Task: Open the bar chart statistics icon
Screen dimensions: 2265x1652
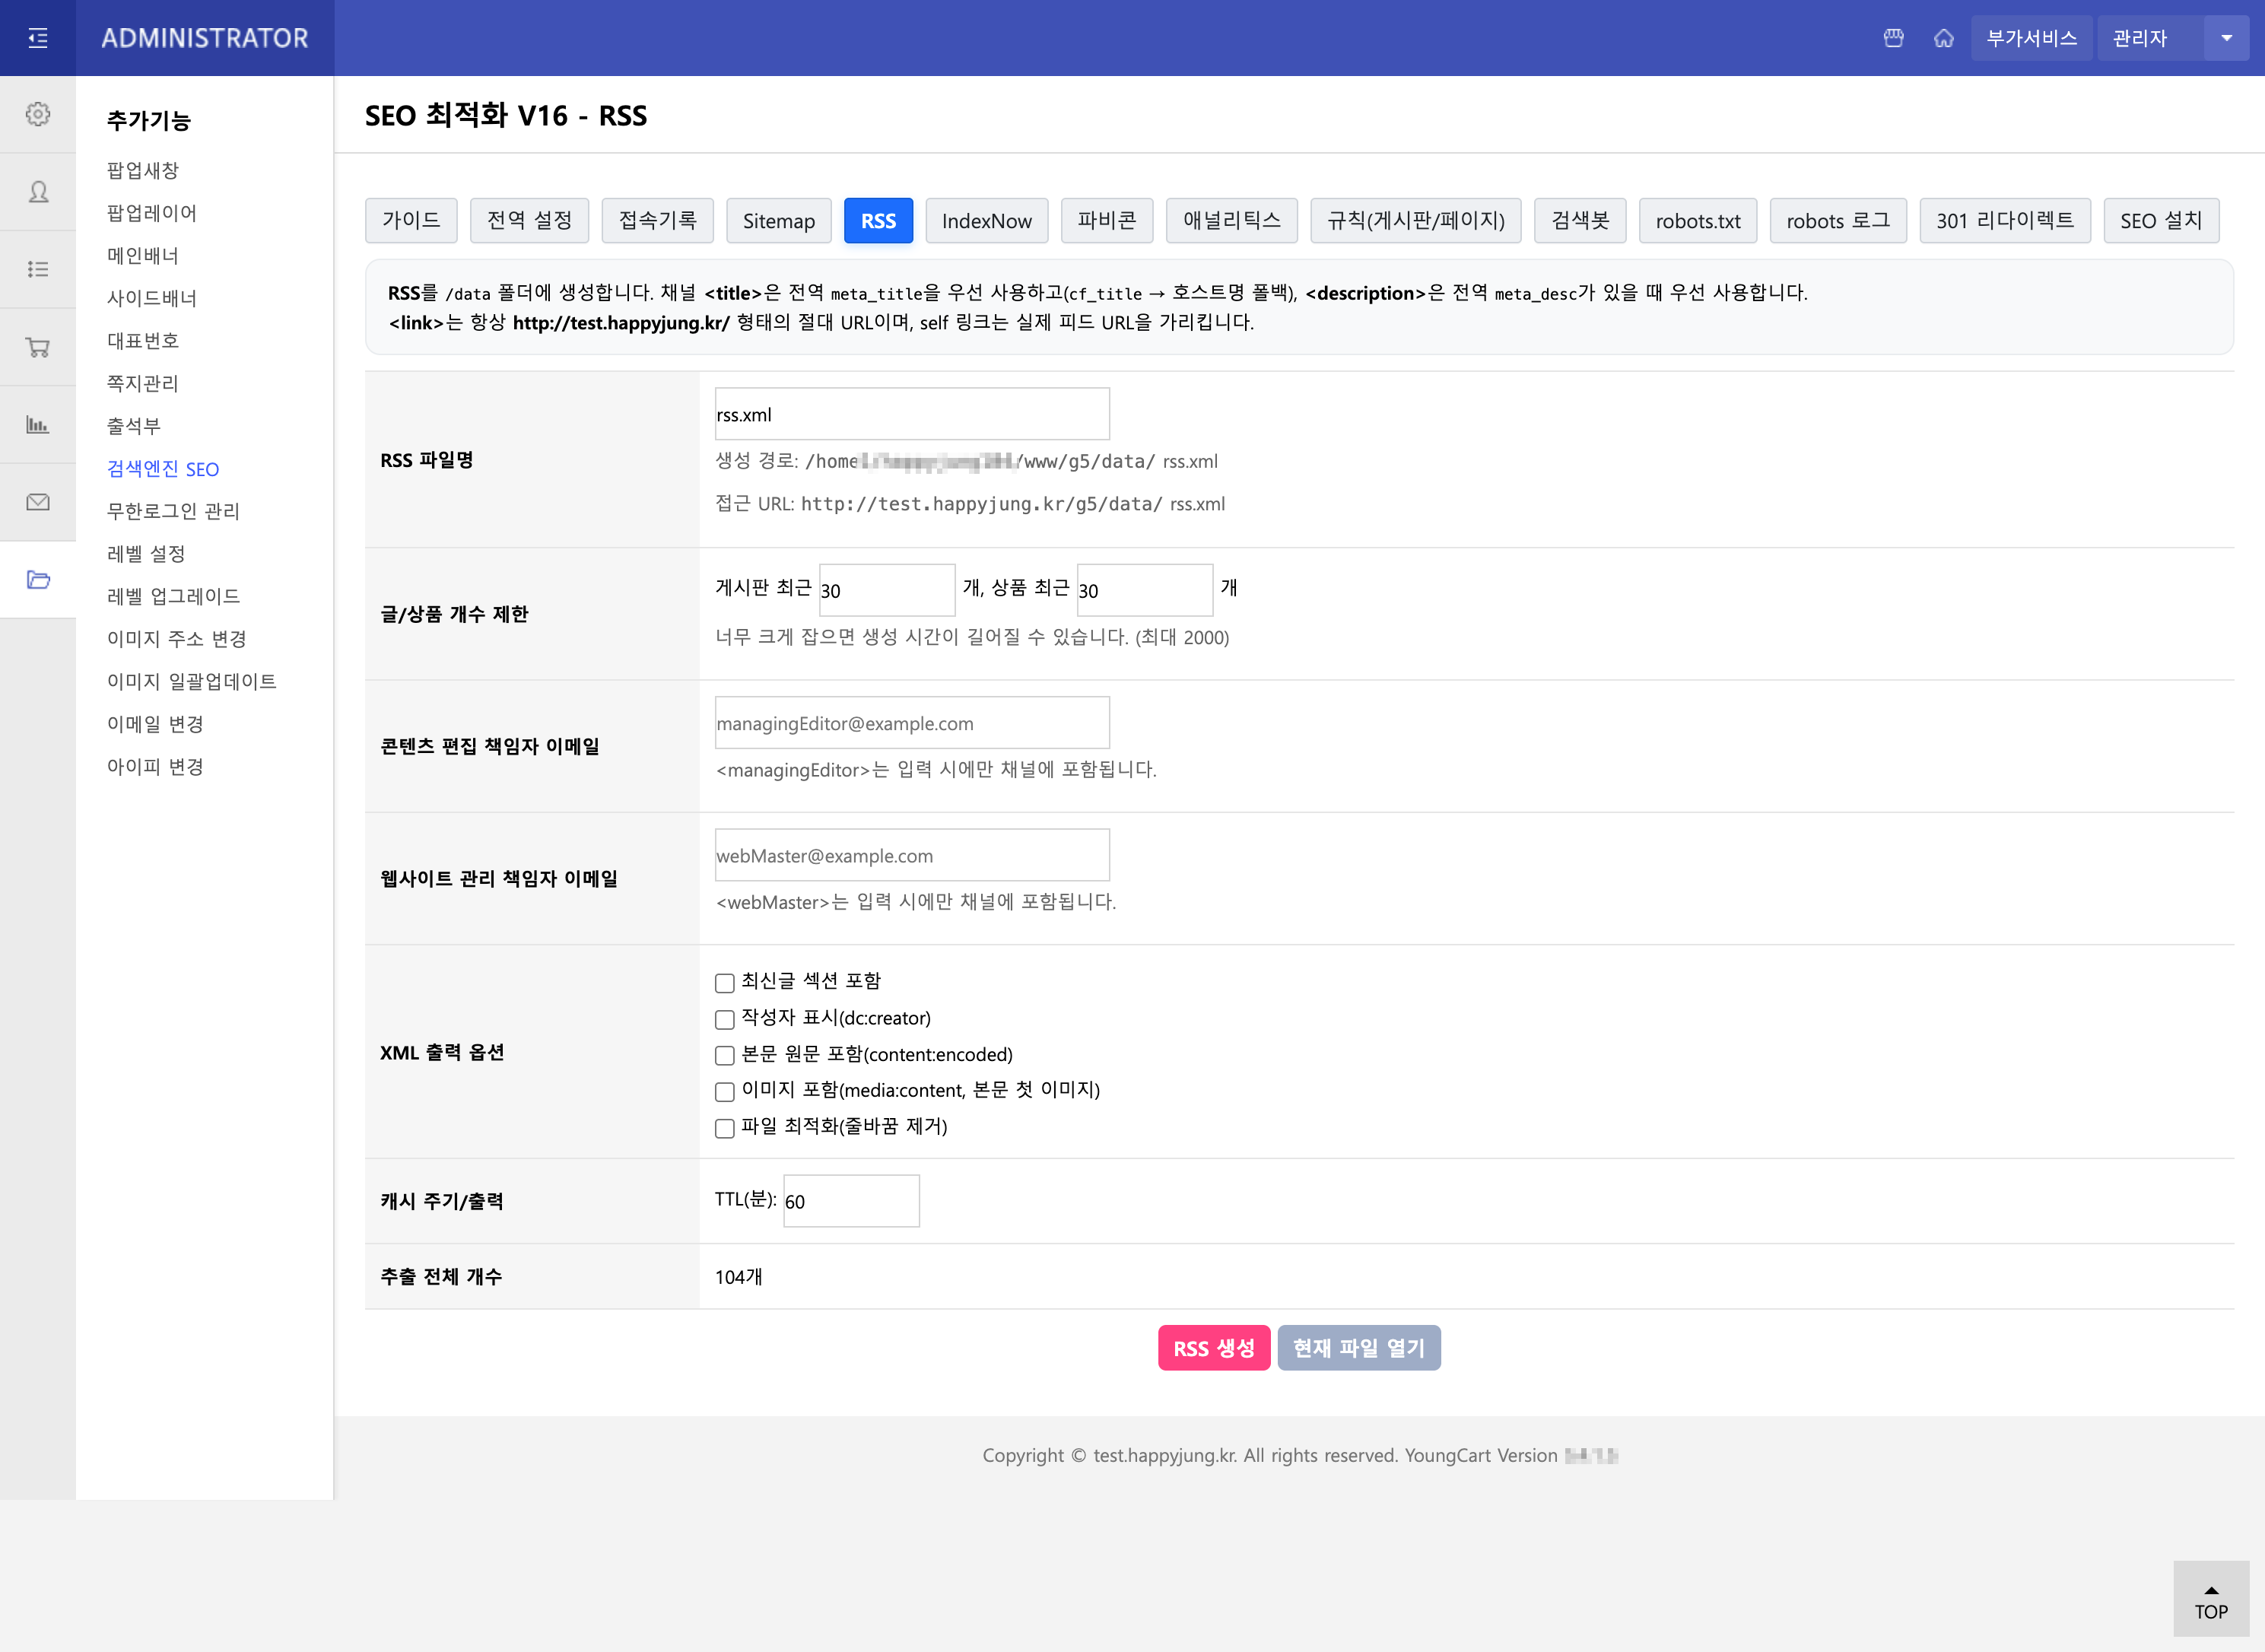Action: 38,424
